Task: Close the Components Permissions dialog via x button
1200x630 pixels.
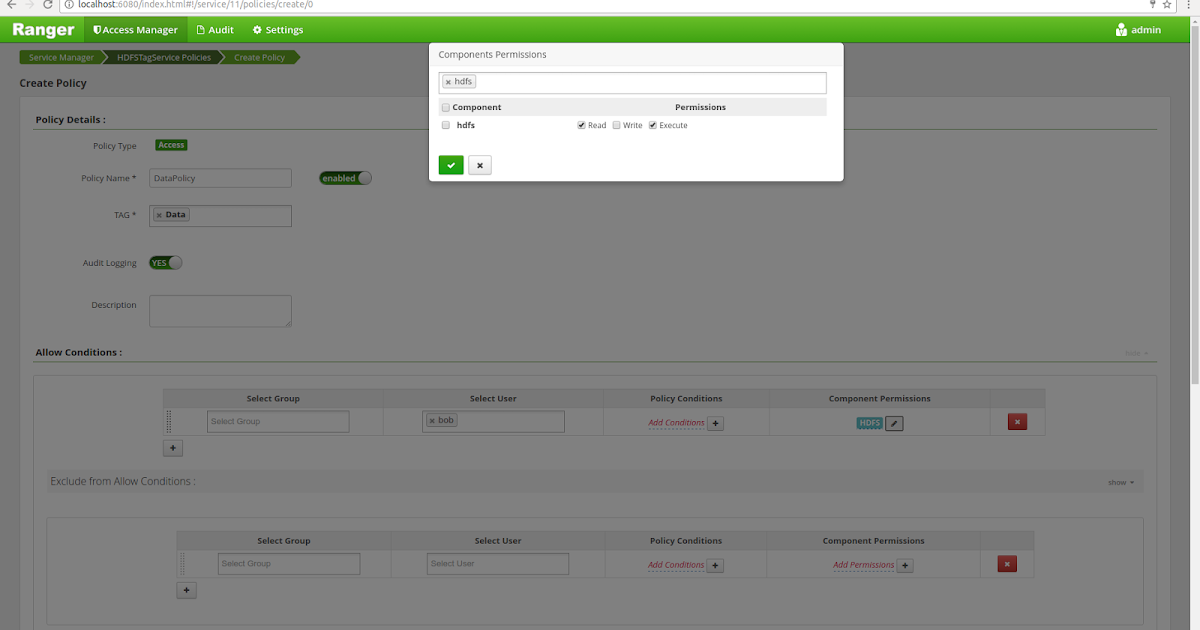Action: [x=479, y=164]
